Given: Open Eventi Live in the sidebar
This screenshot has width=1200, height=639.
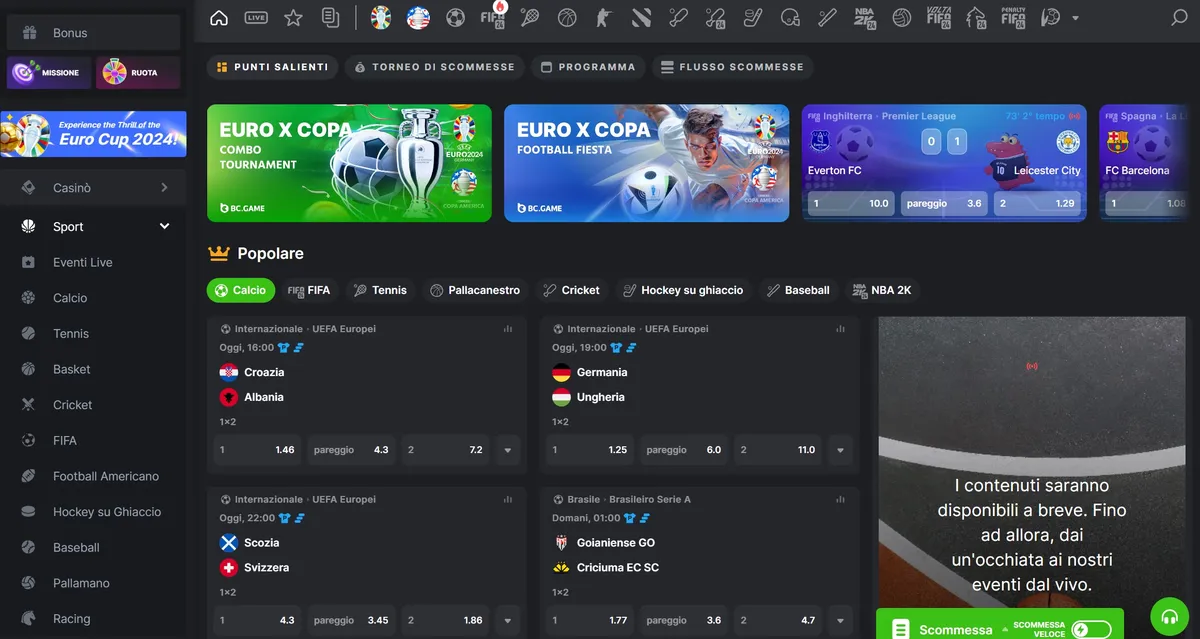Looking at the screenshot, I should [x=82, y=262].
